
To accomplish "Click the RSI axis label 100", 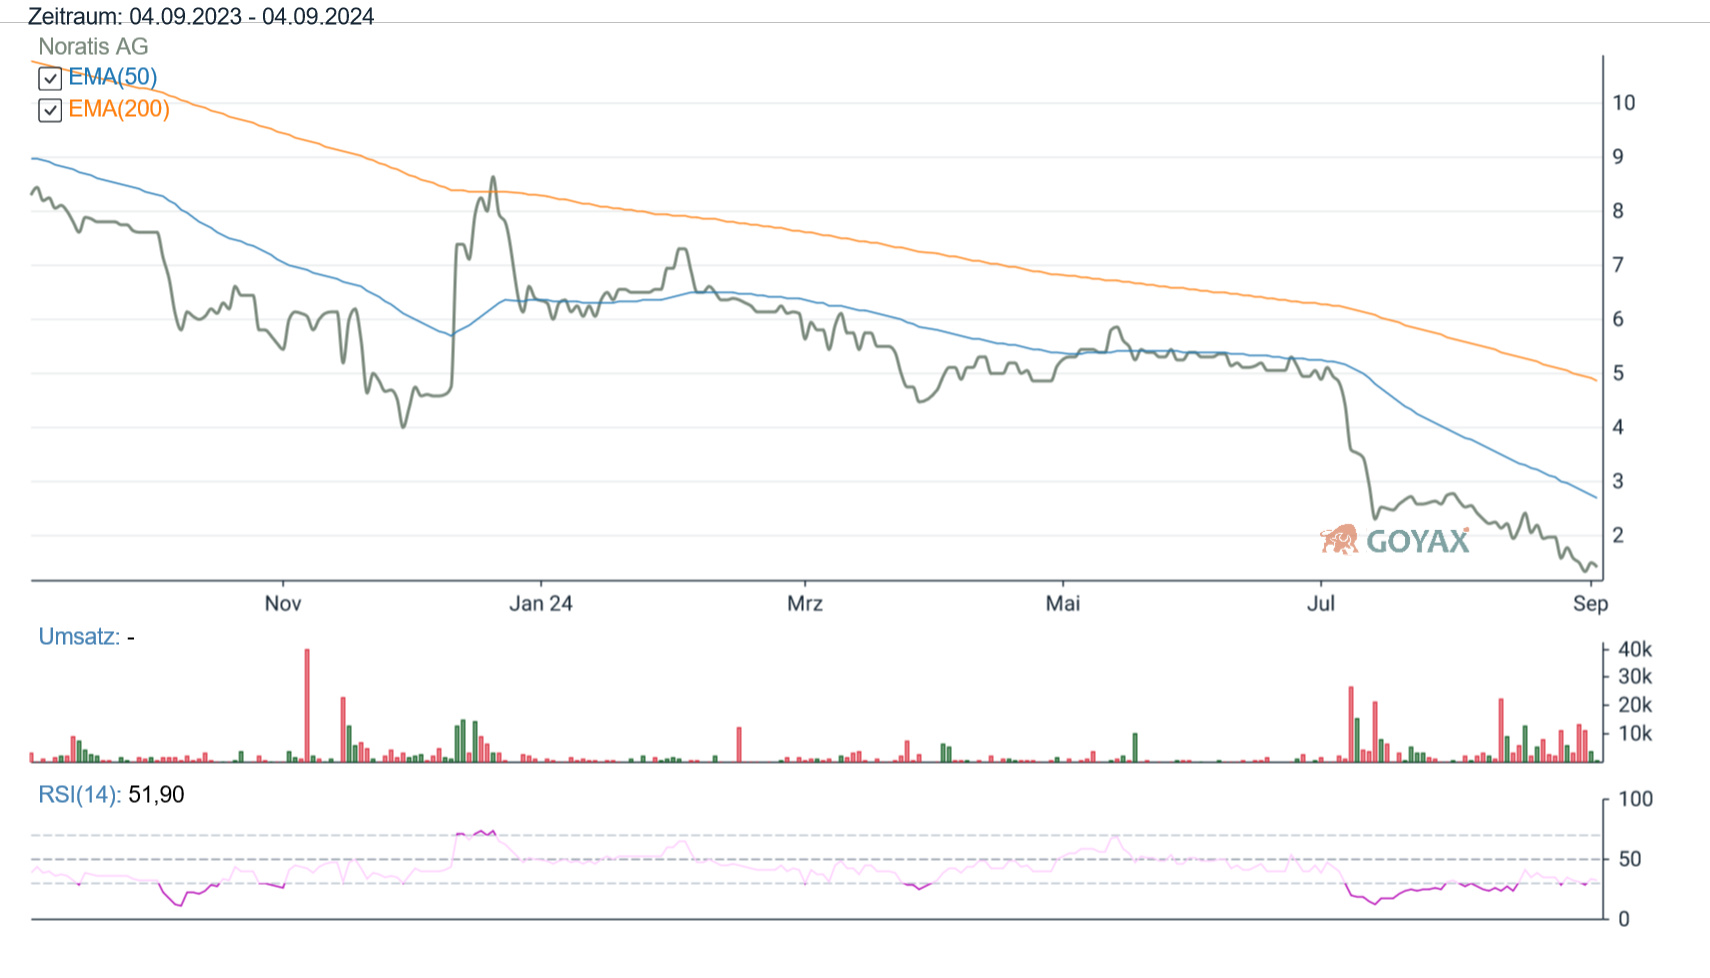I will coord(1636,799).
